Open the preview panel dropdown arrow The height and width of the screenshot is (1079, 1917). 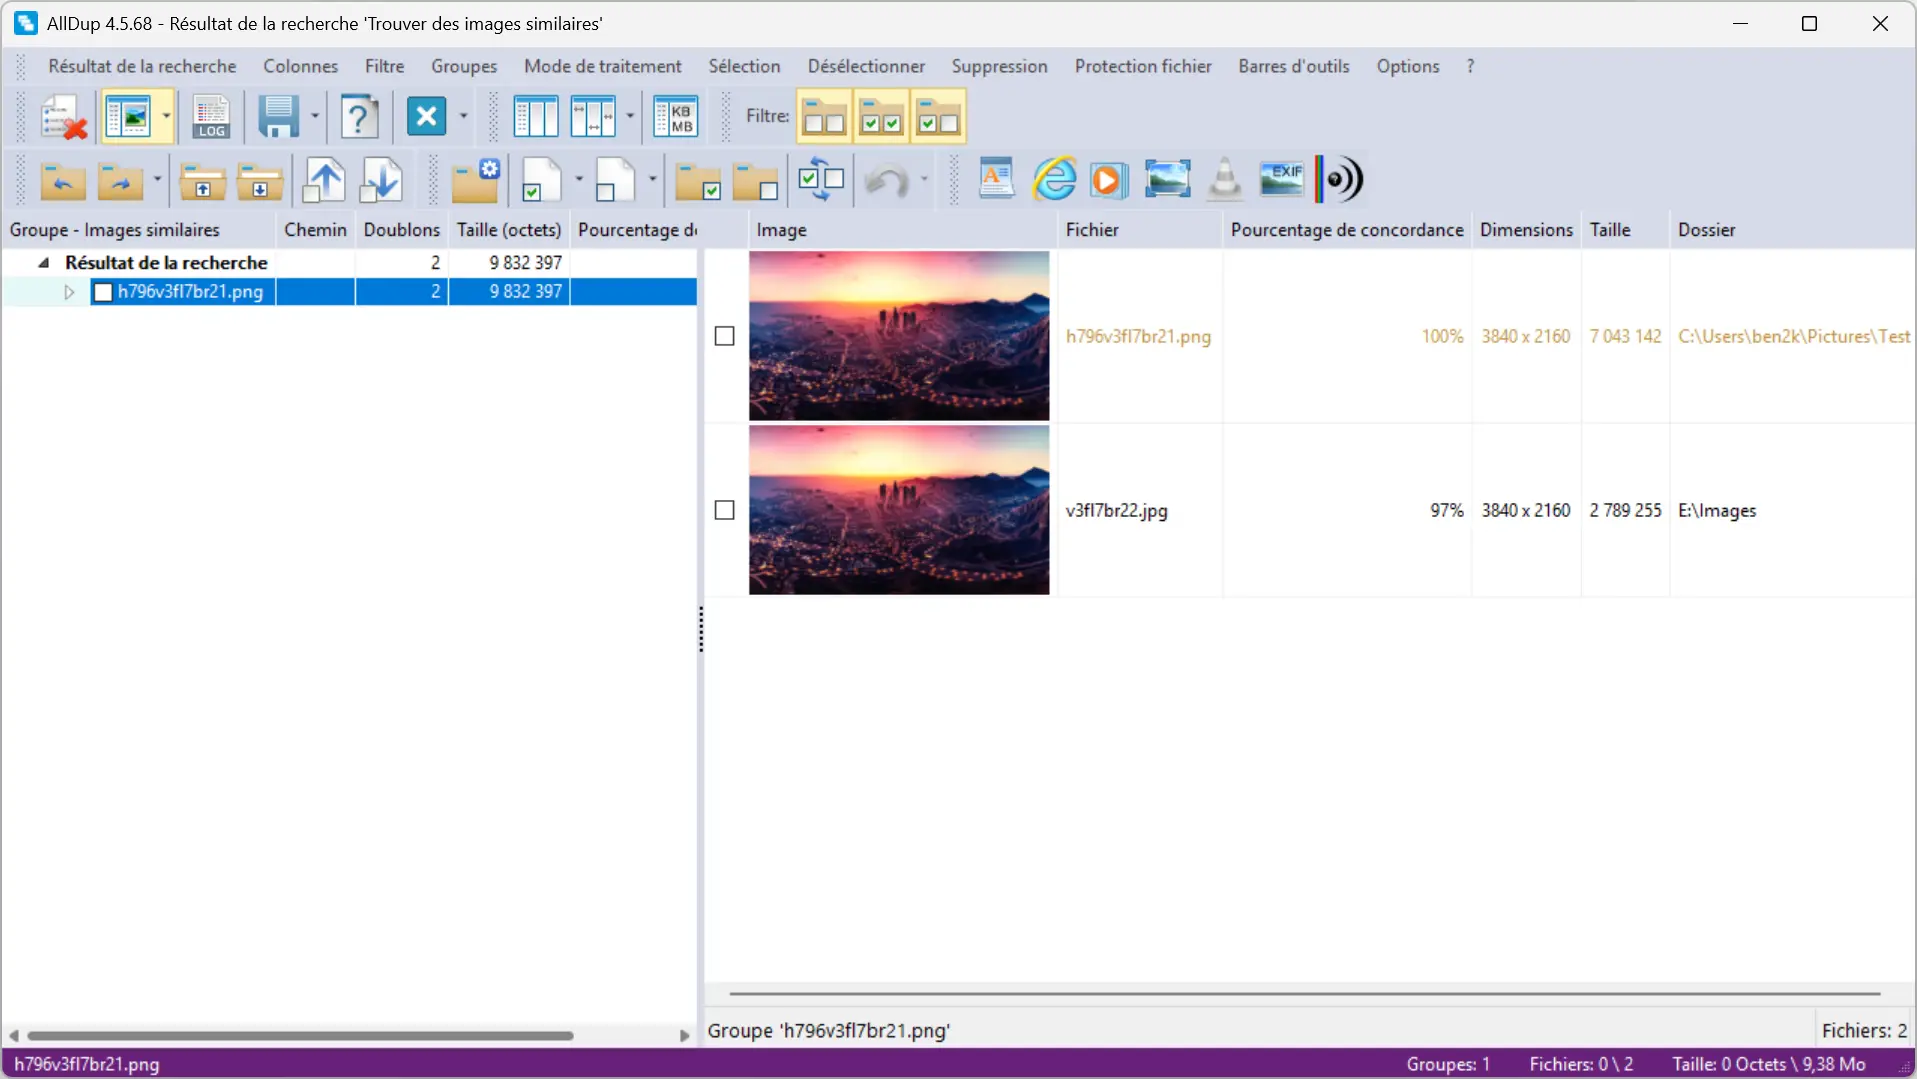166,117
